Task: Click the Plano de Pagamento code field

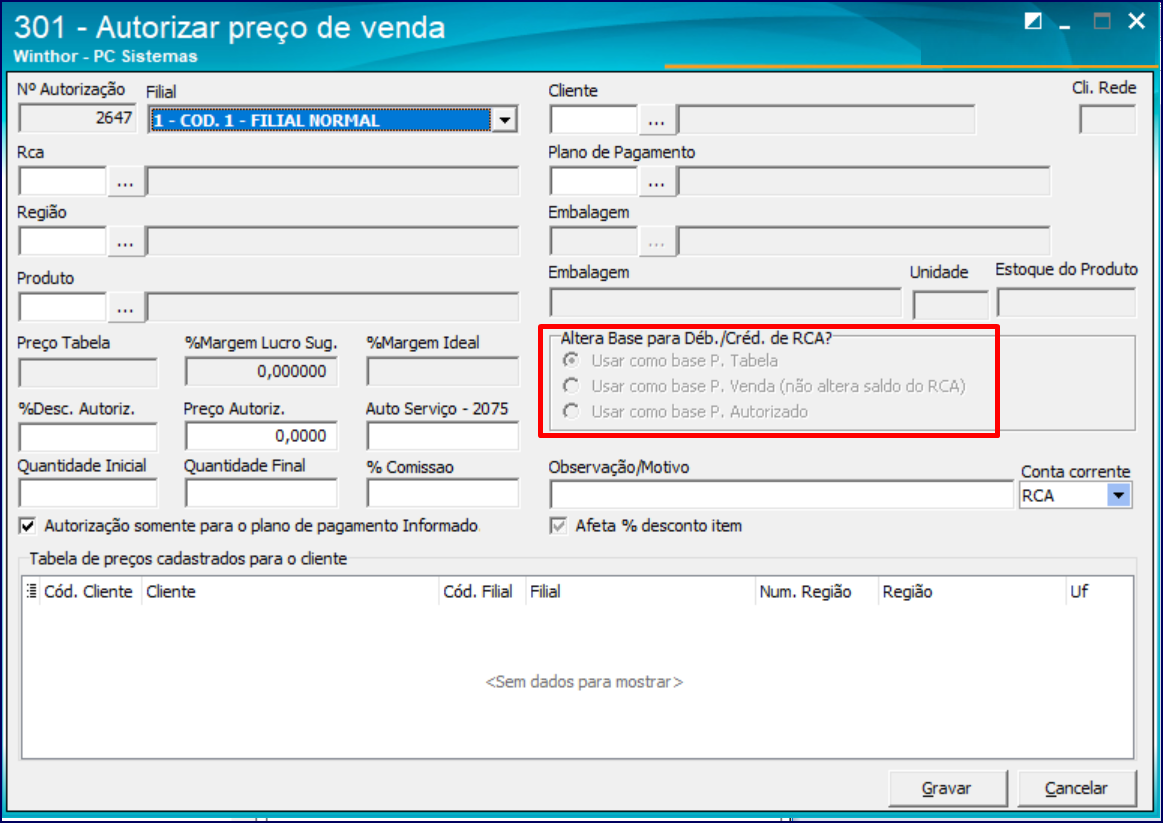Action: pyautogui.click(x=593, y=181)
